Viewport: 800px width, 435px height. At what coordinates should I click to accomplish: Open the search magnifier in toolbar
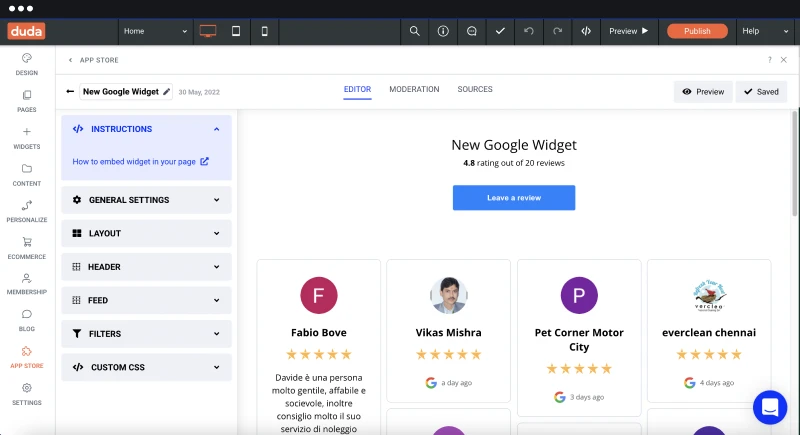coord(414,31)
